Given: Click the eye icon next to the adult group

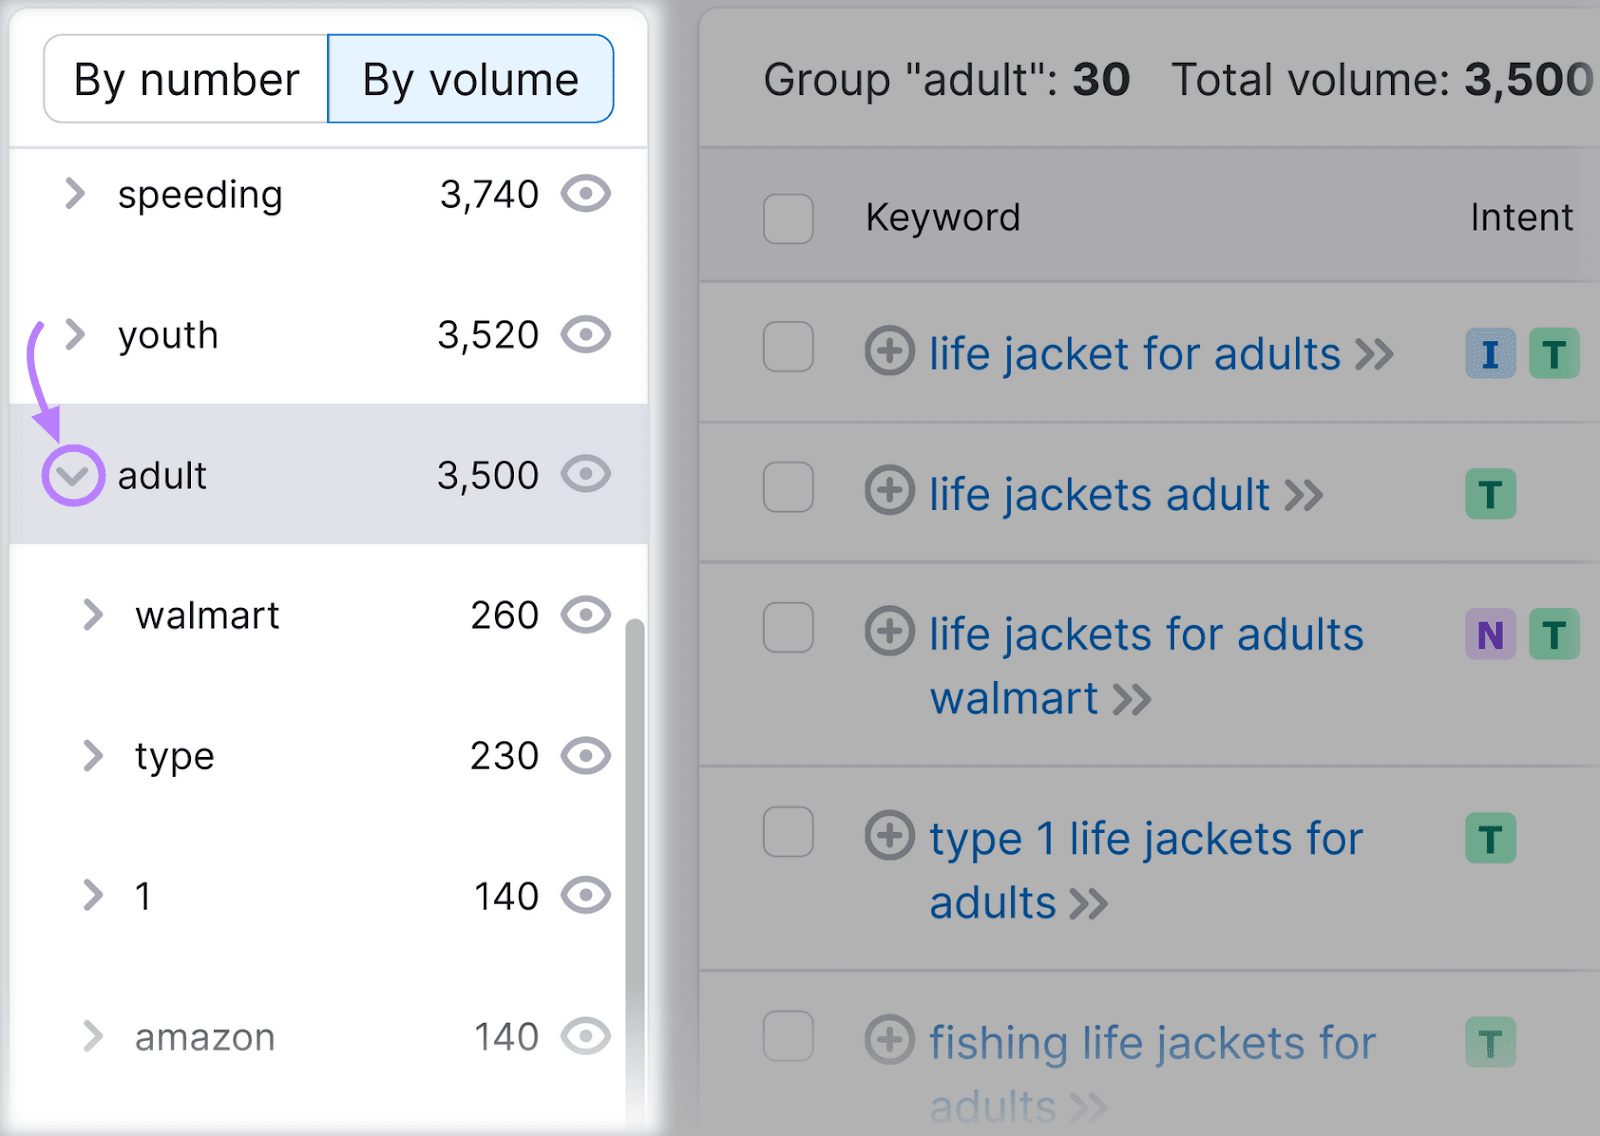Looking at the screenshot, I should (x=587, y=474).
